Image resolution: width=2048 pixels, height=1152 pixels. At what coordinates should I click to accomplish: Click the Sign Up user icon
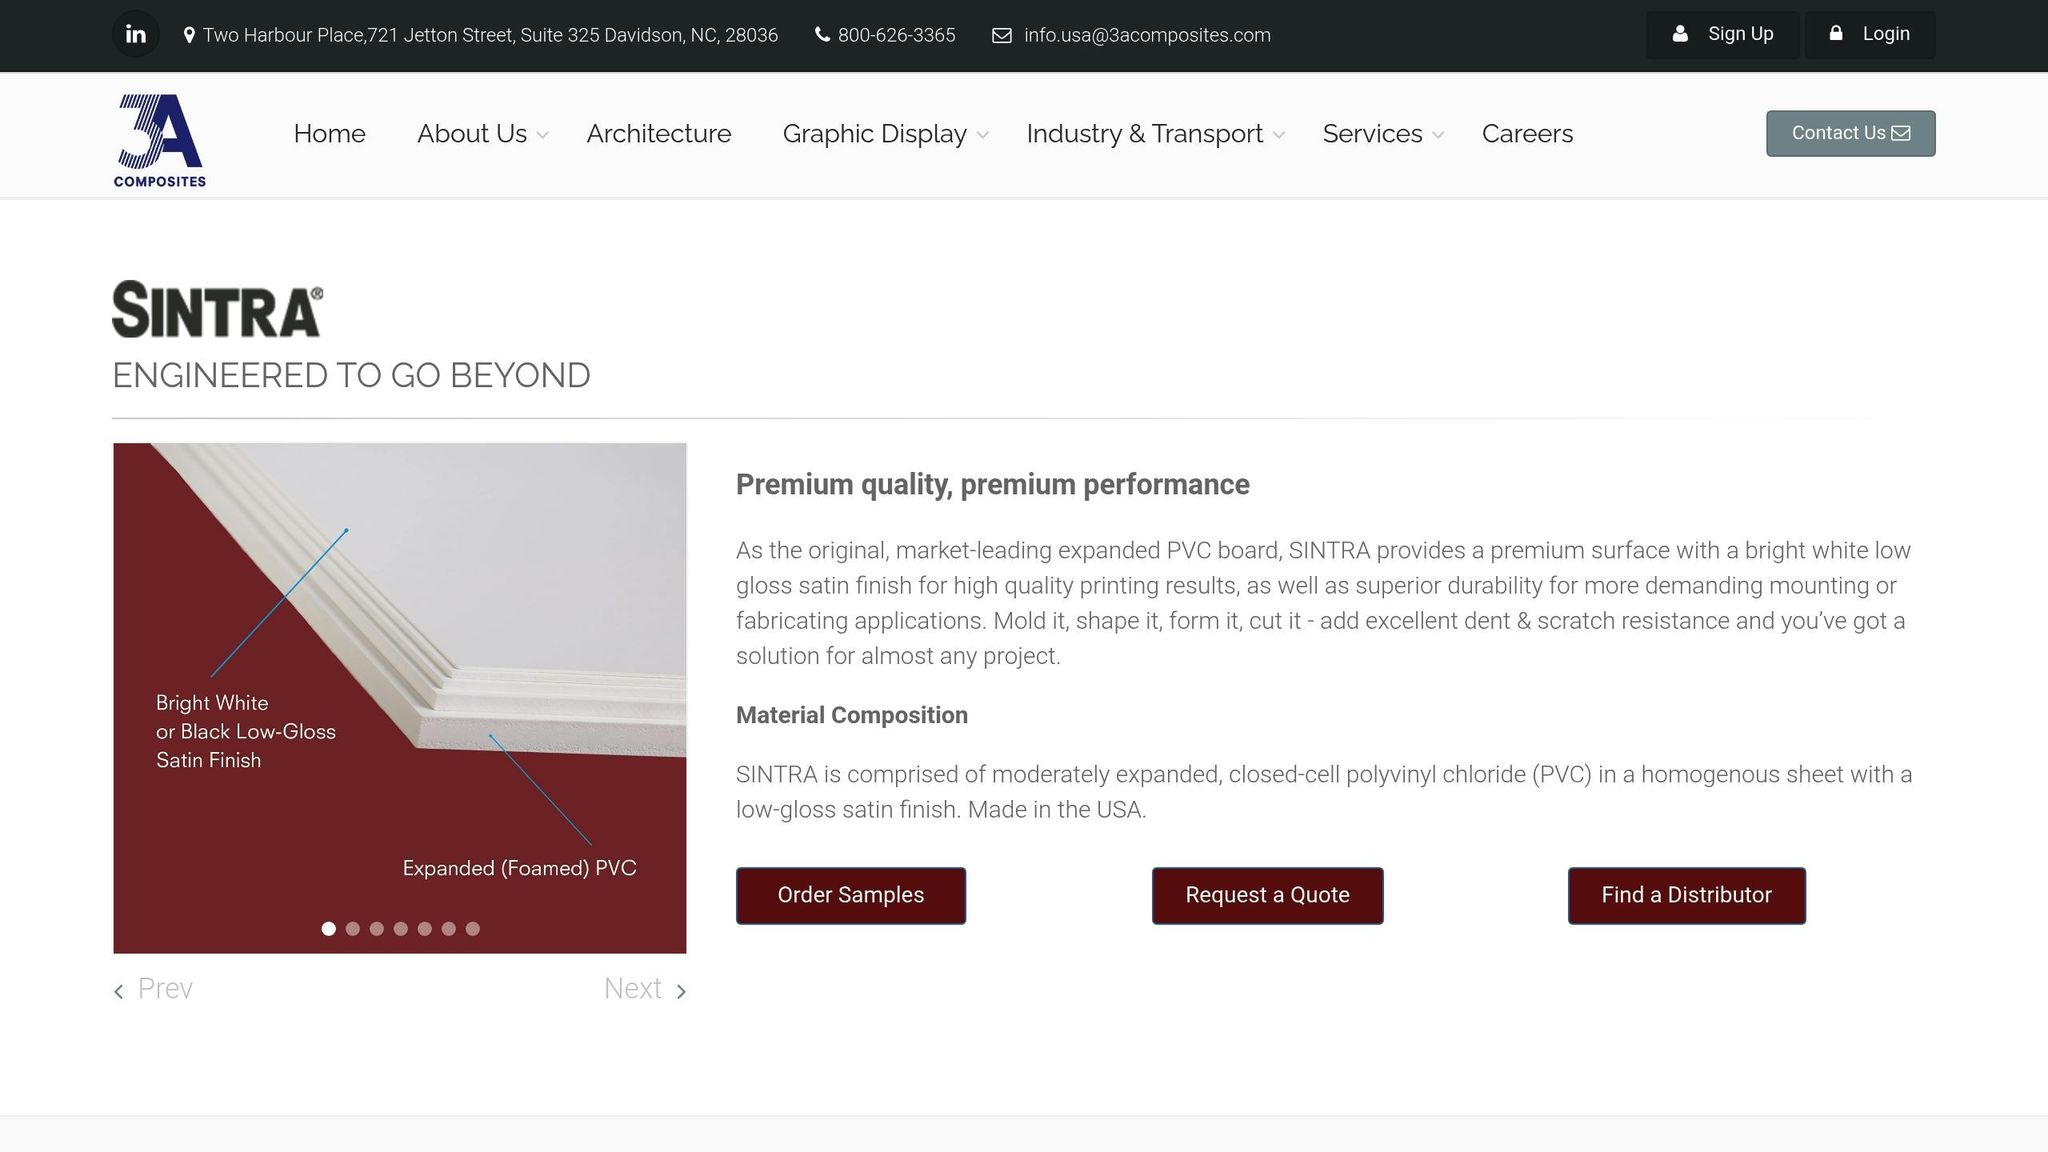pyautogui.click(x=1680, y=34)
